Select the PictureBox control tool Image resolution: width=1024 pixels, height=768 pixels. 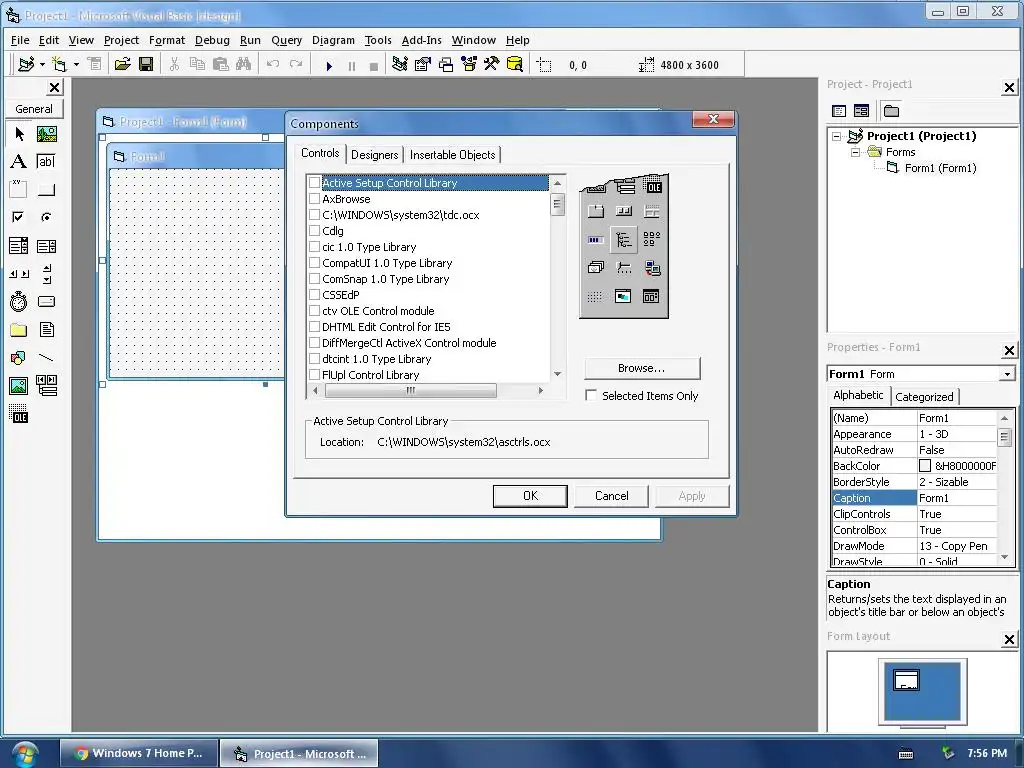[x=46, y=134]
